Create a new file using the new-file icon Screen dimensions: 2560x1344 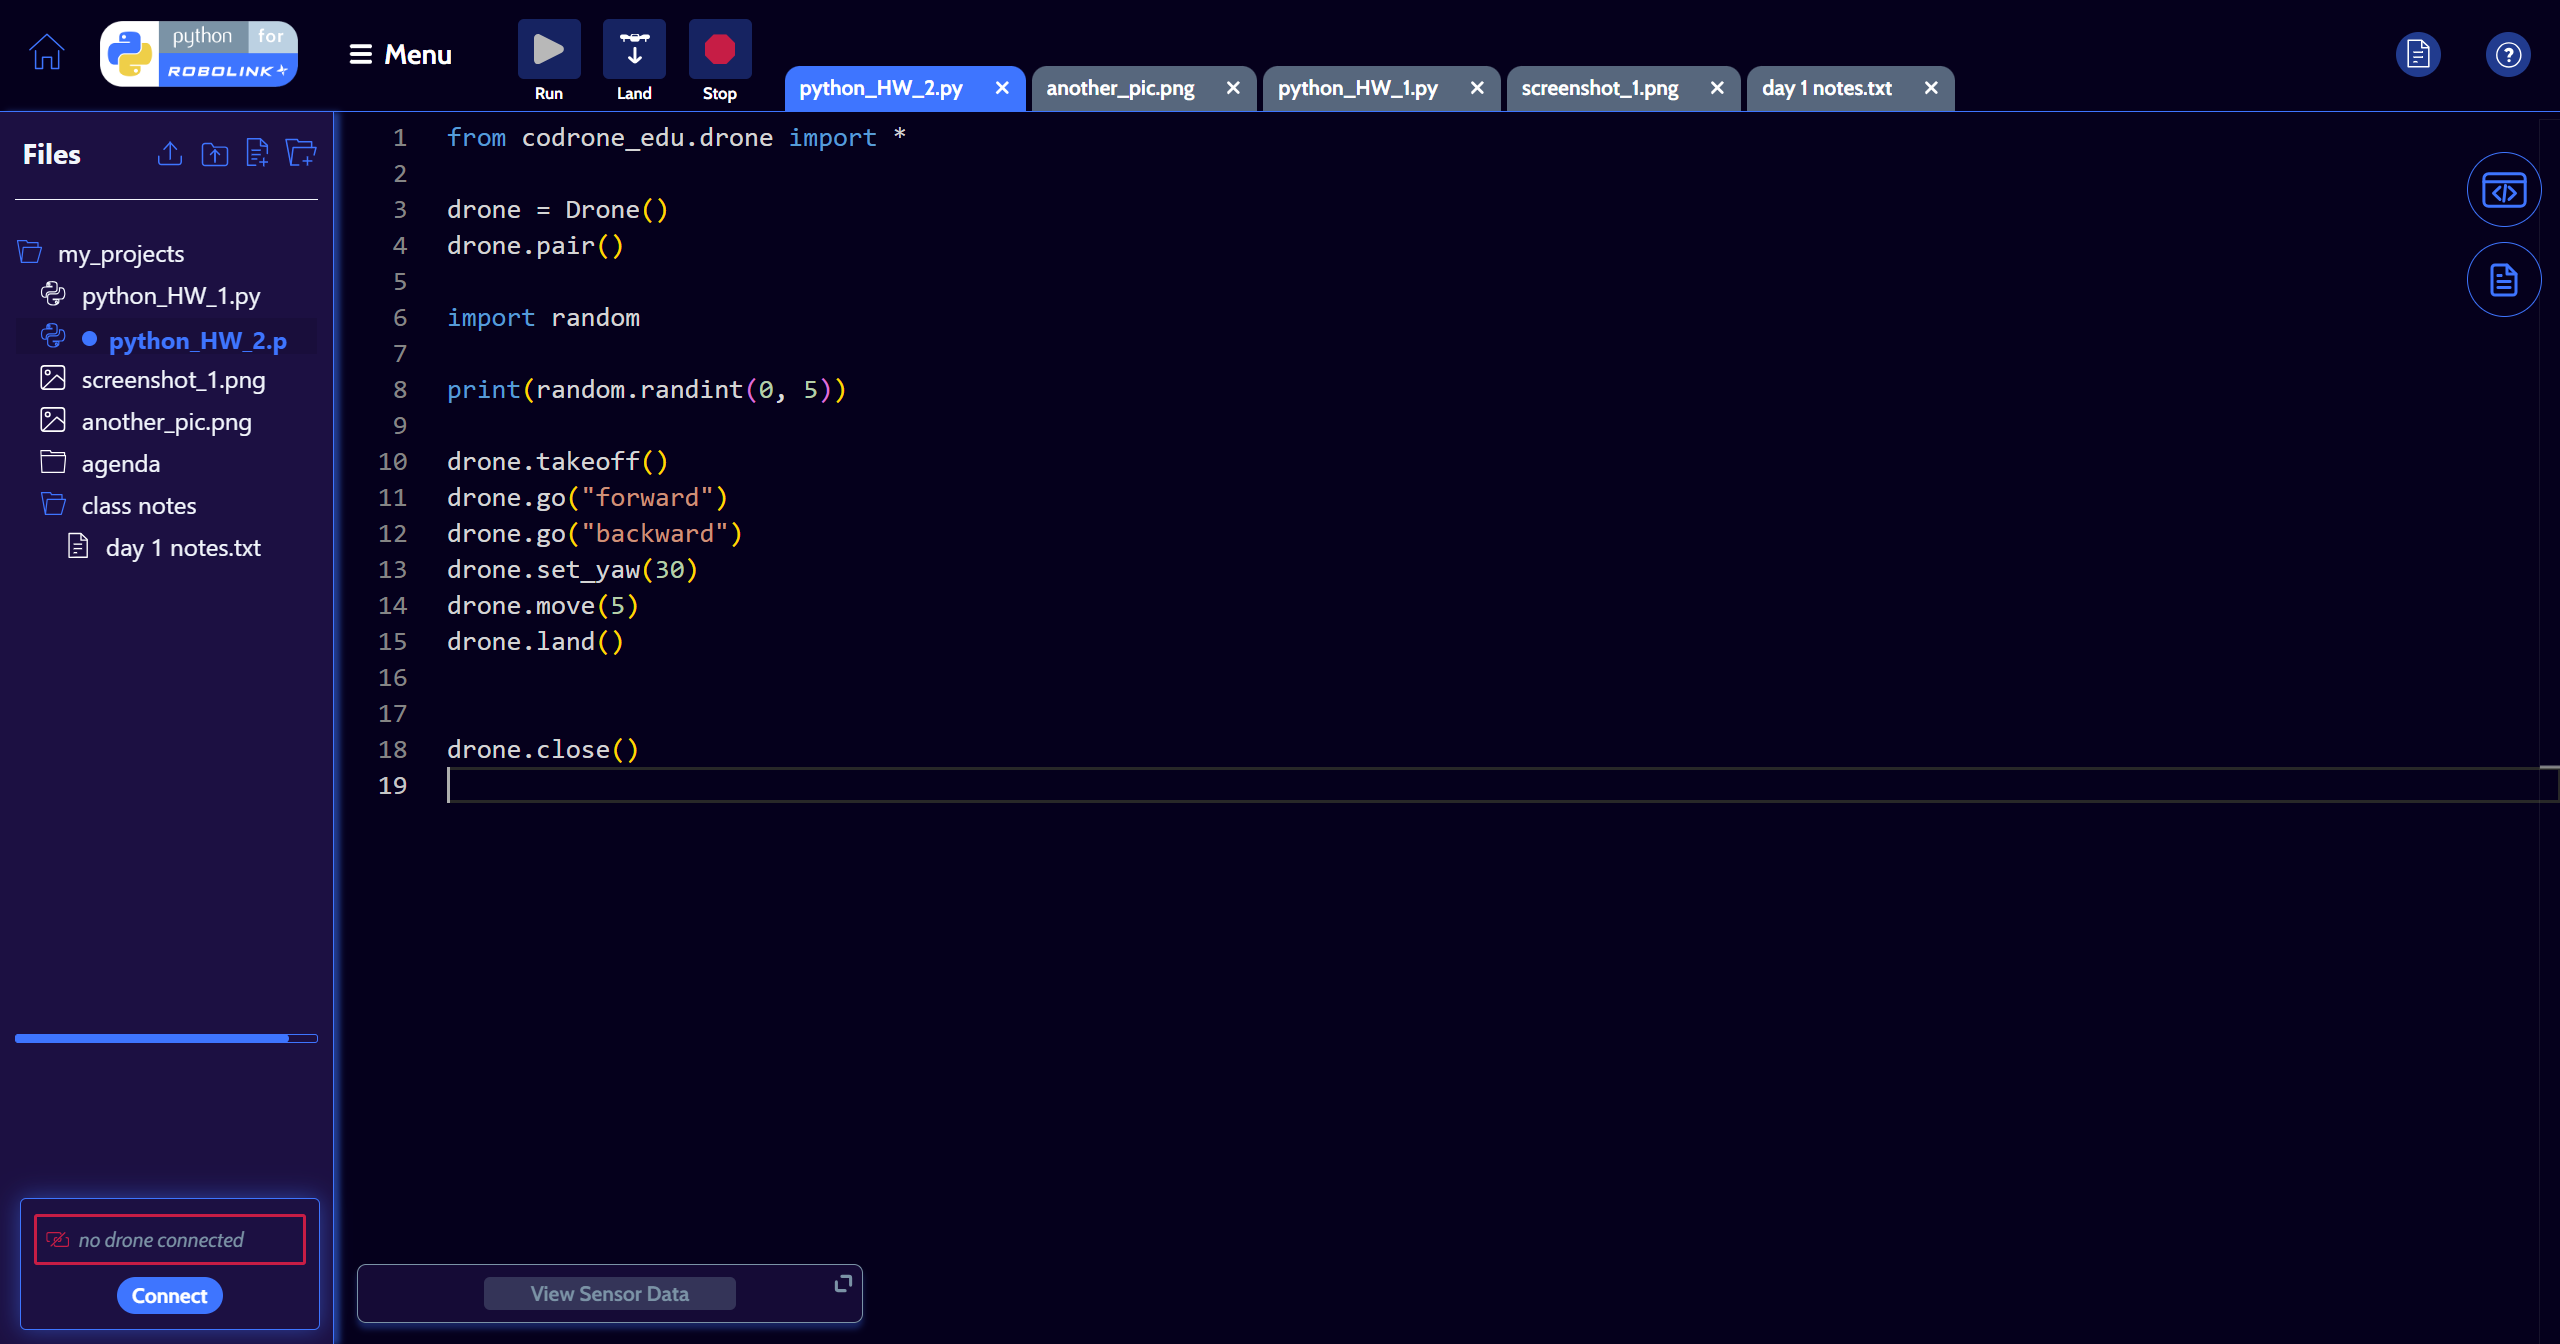coord(257,153)
